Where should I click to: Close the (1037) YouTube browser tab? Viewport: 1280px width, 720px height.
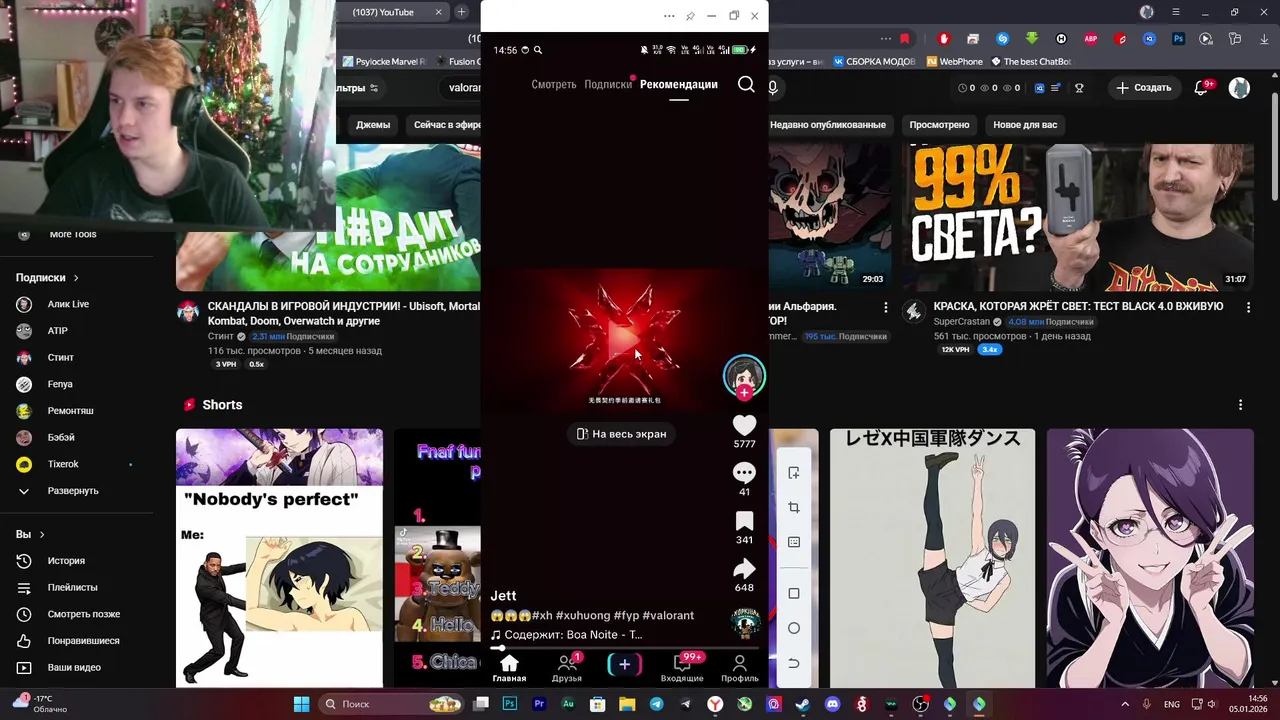438,12
